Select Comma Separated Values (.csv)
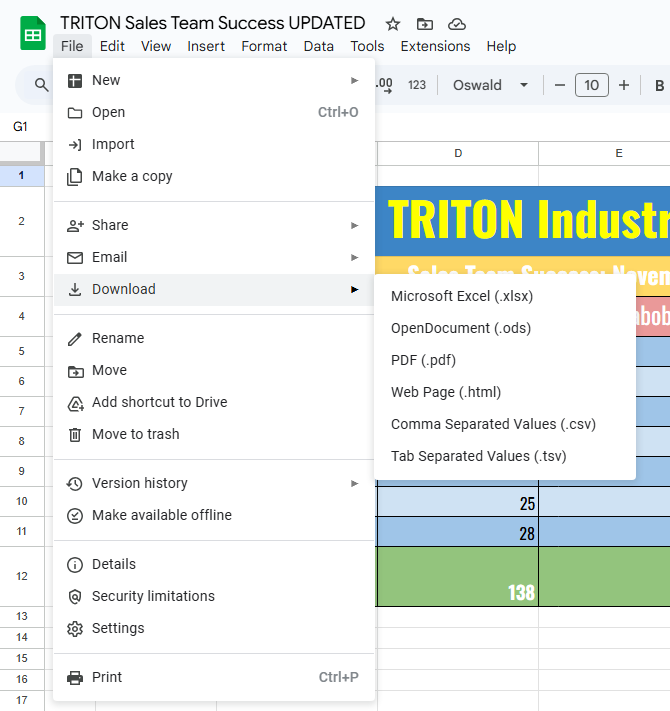This screenshot has width=670, height=711. pos(493,424)
